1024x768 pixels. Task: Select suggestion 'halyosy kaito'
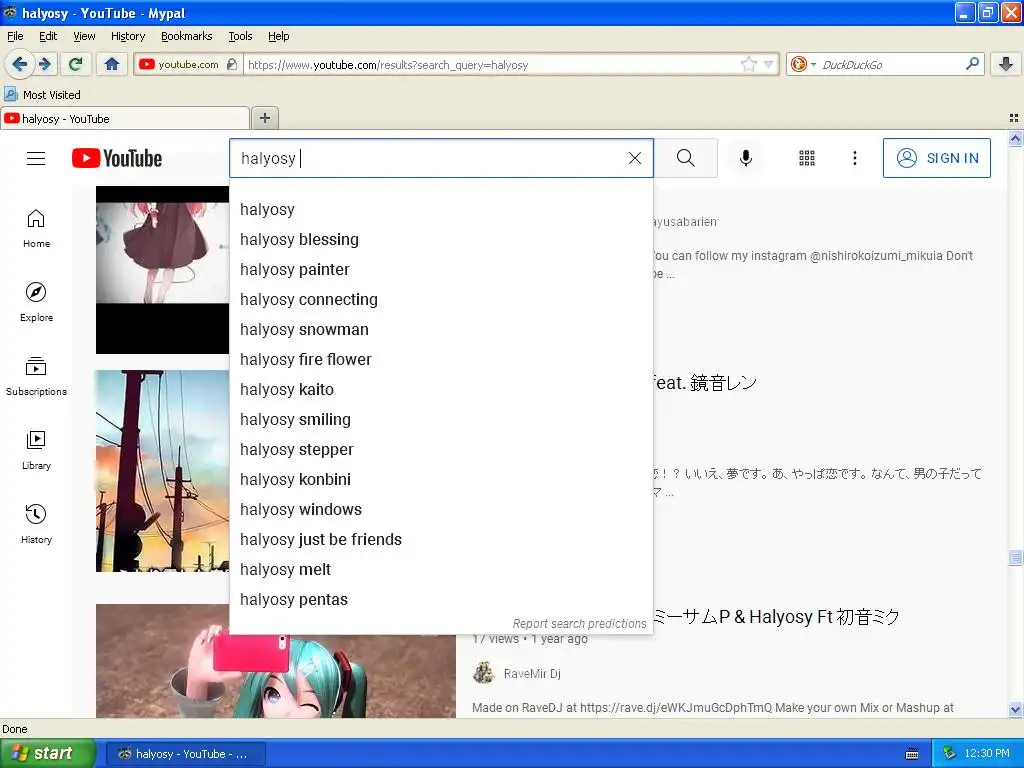[441, 390]
